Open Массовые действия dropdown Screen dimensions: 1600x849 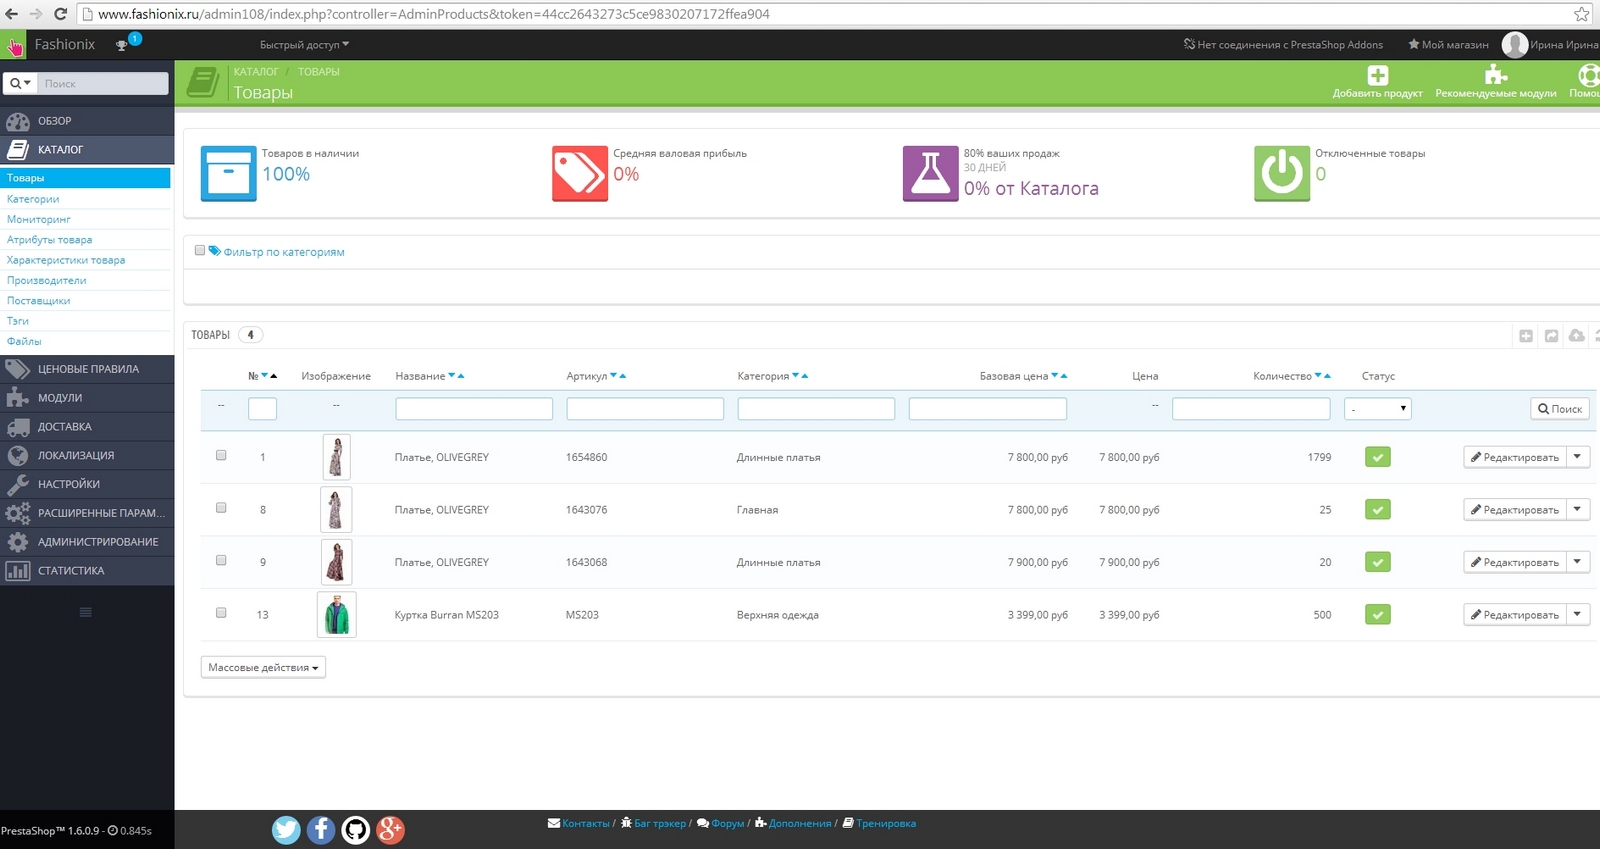(263, 667)
